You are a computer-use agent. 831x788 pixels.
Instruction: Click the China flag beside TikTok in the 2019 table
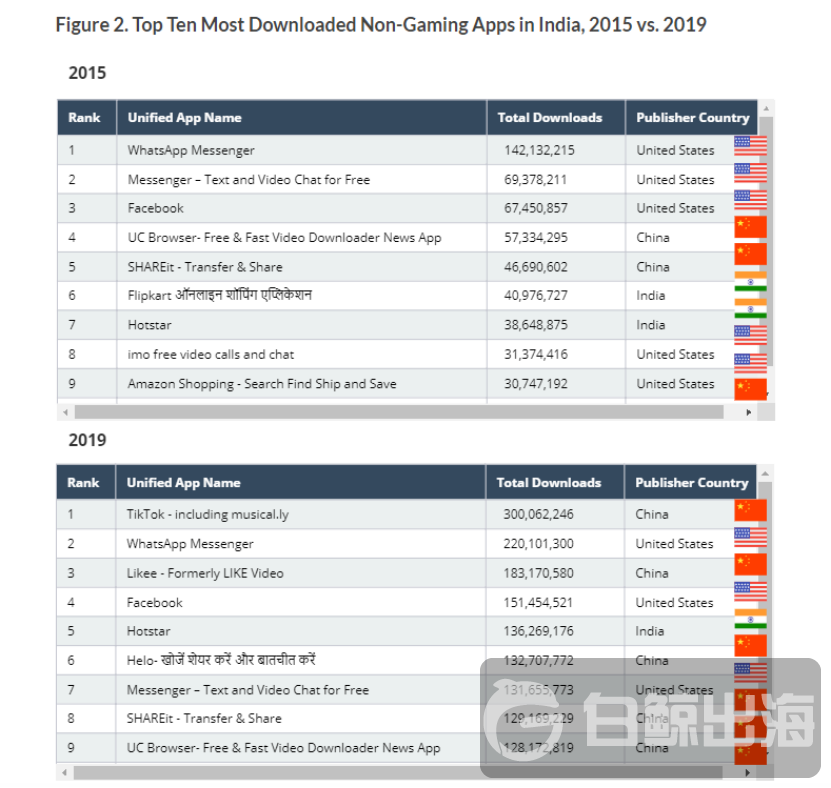(750, 510)
